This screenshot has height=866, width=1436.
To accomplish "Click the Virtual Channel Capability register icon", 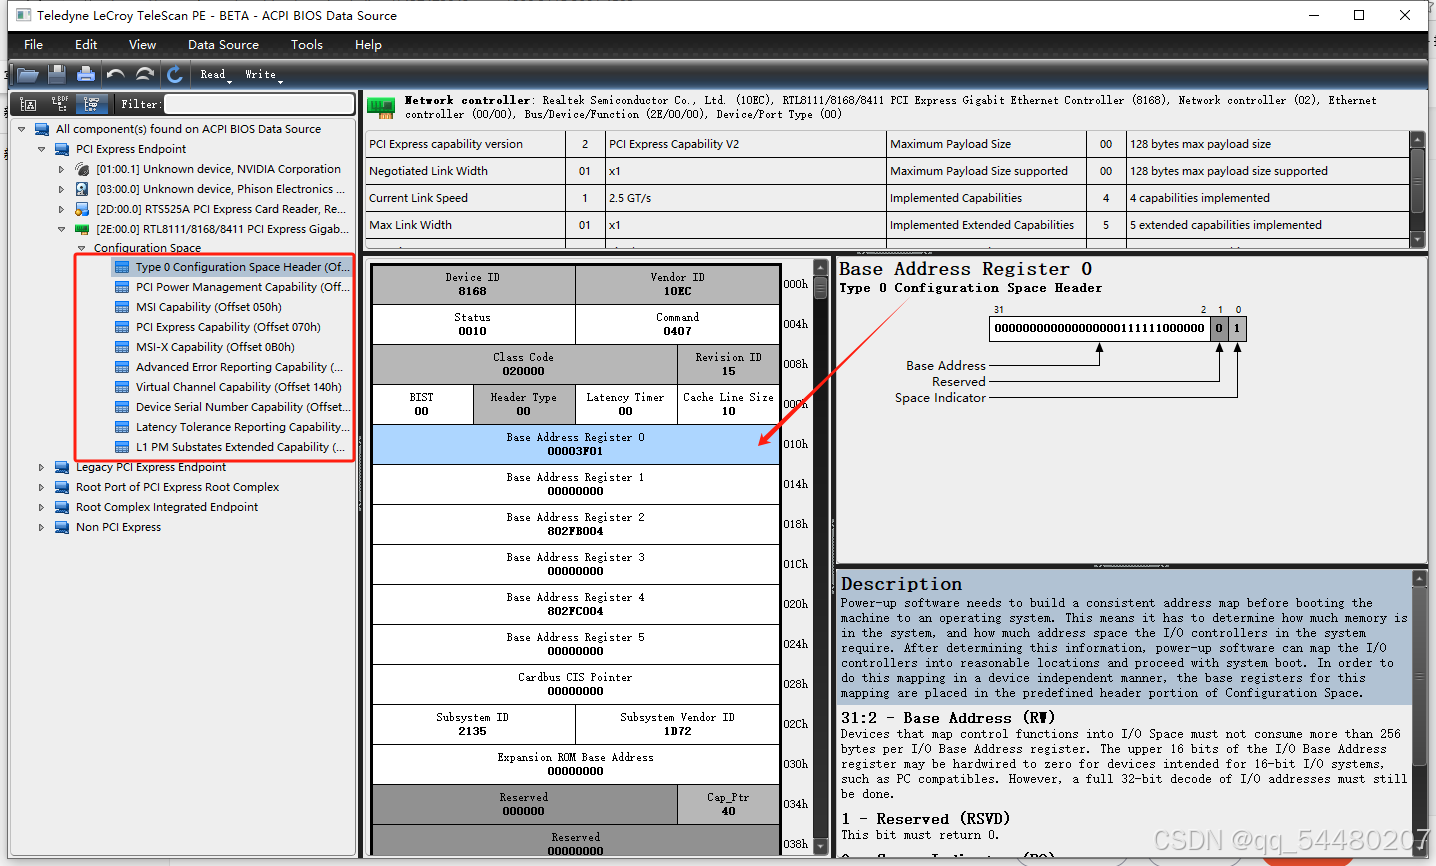I will [122, 387].
